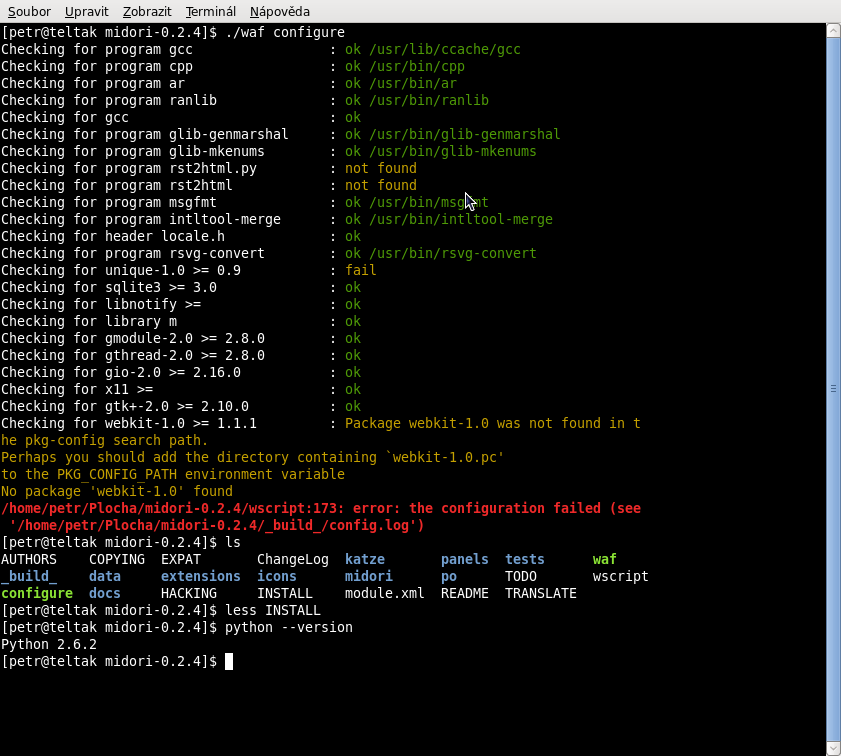Click the tests directory name
The height and width of the screenshot is (756, 841).
525,559
